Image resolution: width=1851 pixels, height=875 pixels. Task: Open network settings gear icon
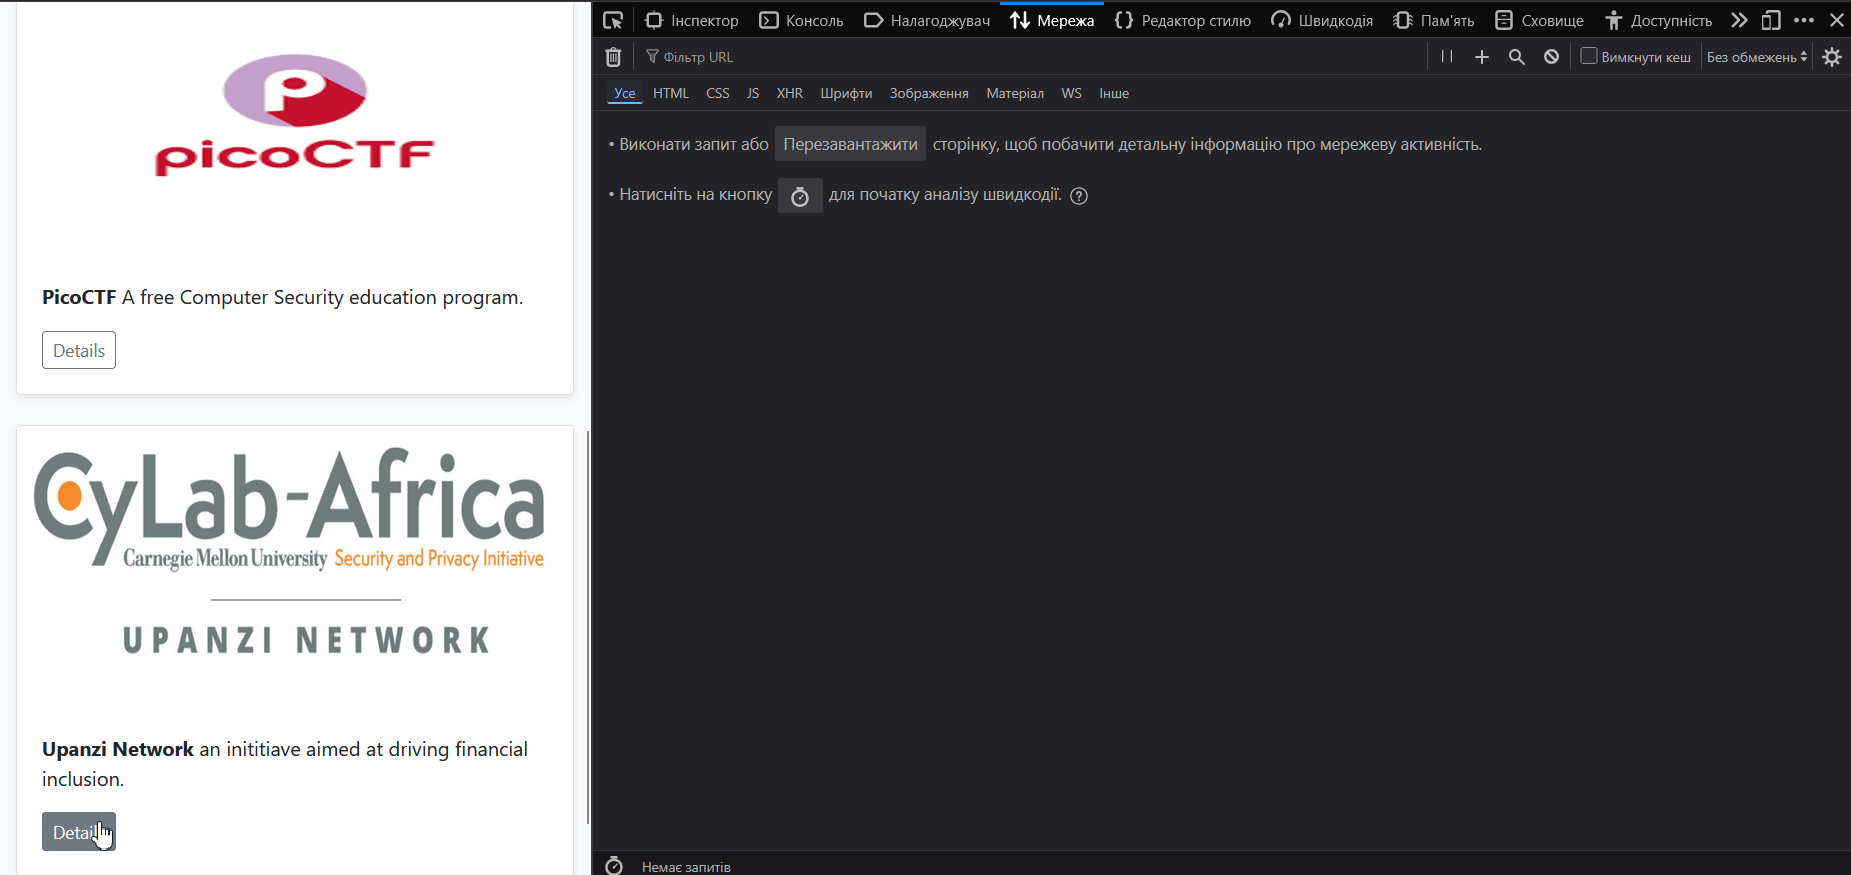point(1832,57)
